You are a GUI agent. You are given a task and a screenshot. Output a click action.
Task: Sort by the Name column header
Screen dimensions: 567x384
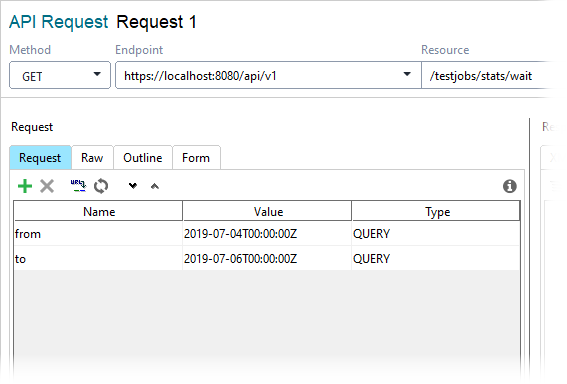[x=99, y=212]
